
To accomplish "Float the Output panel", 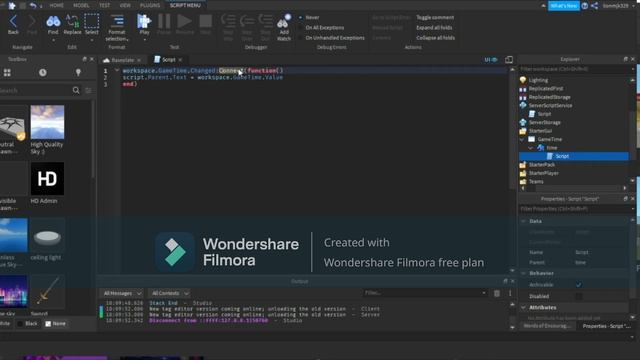I will 505,281.
